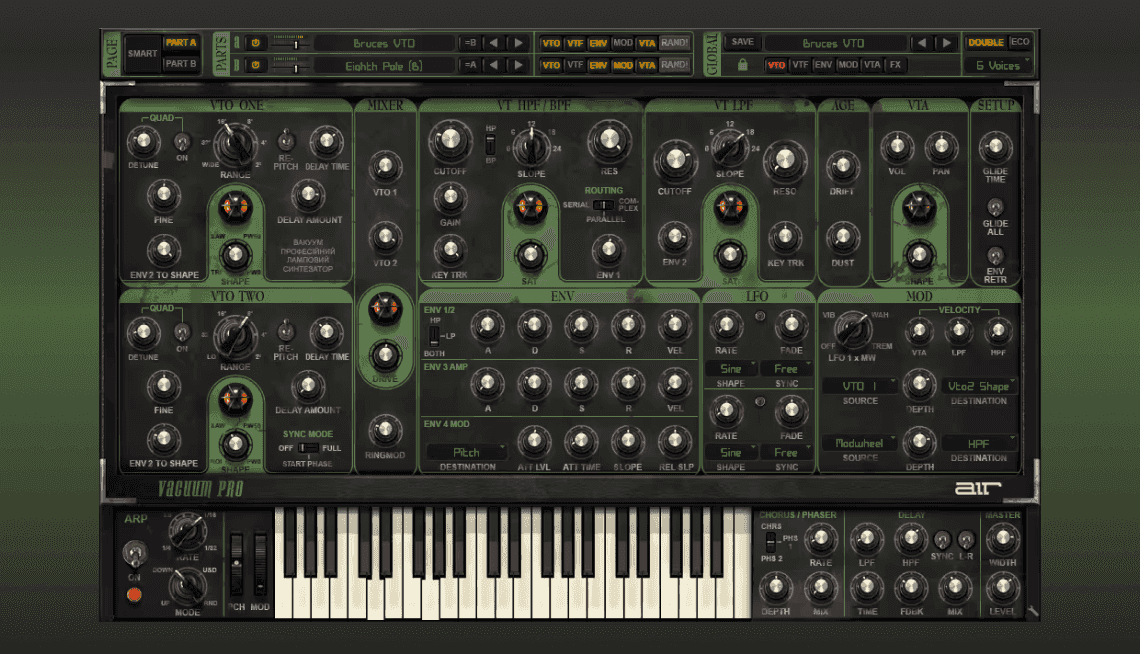Toggle the GLIDE ALL switch
This screenshot has width=1140, height=654.
995,207
